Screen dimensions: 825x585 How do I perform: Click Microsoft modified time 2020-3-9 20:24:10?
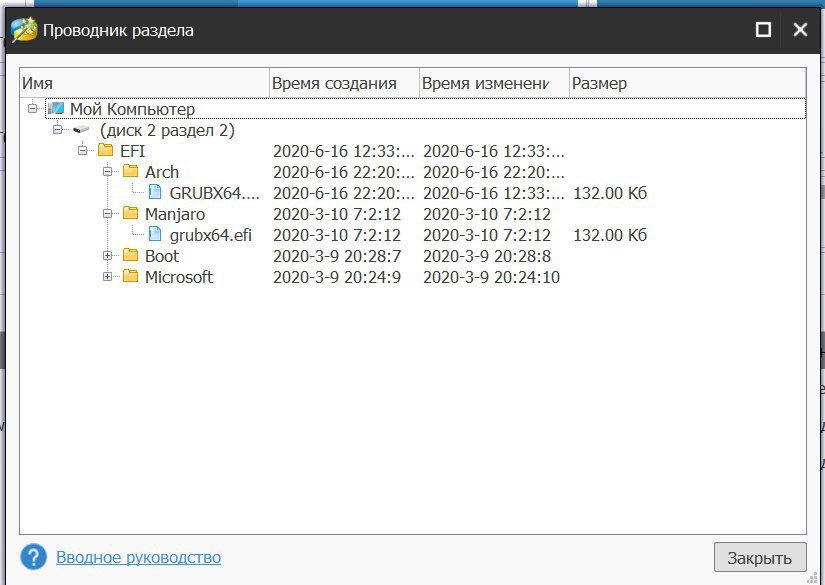coord(491,277)
